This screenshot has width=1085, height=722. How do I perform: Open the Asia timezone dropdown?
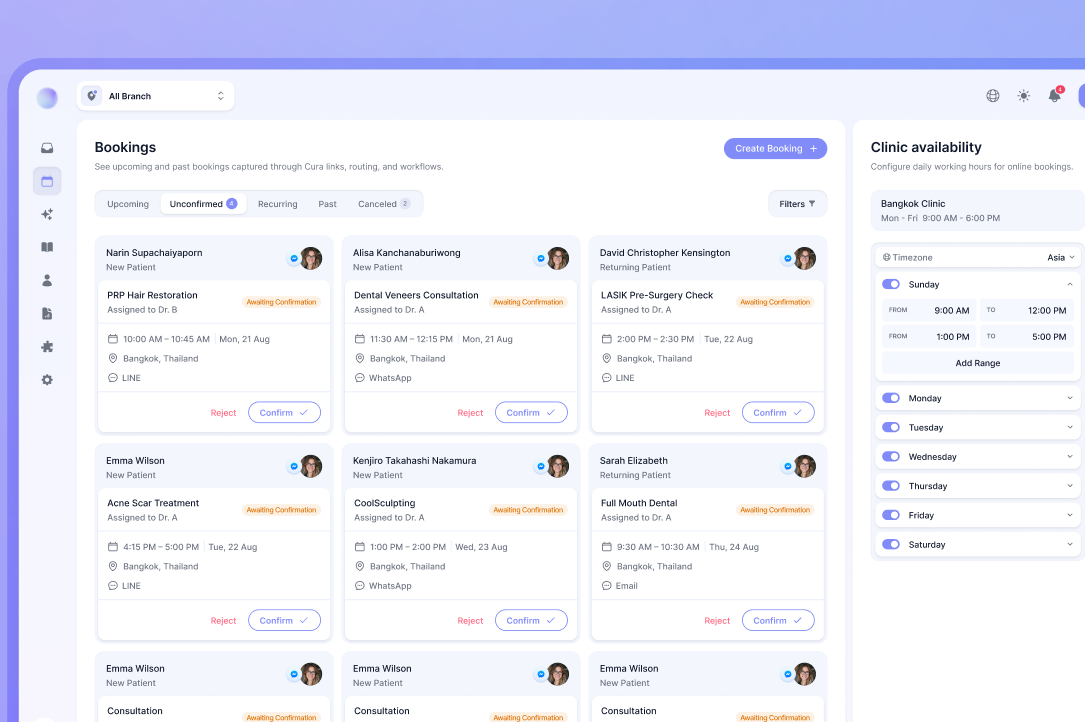click(1061, 258)
